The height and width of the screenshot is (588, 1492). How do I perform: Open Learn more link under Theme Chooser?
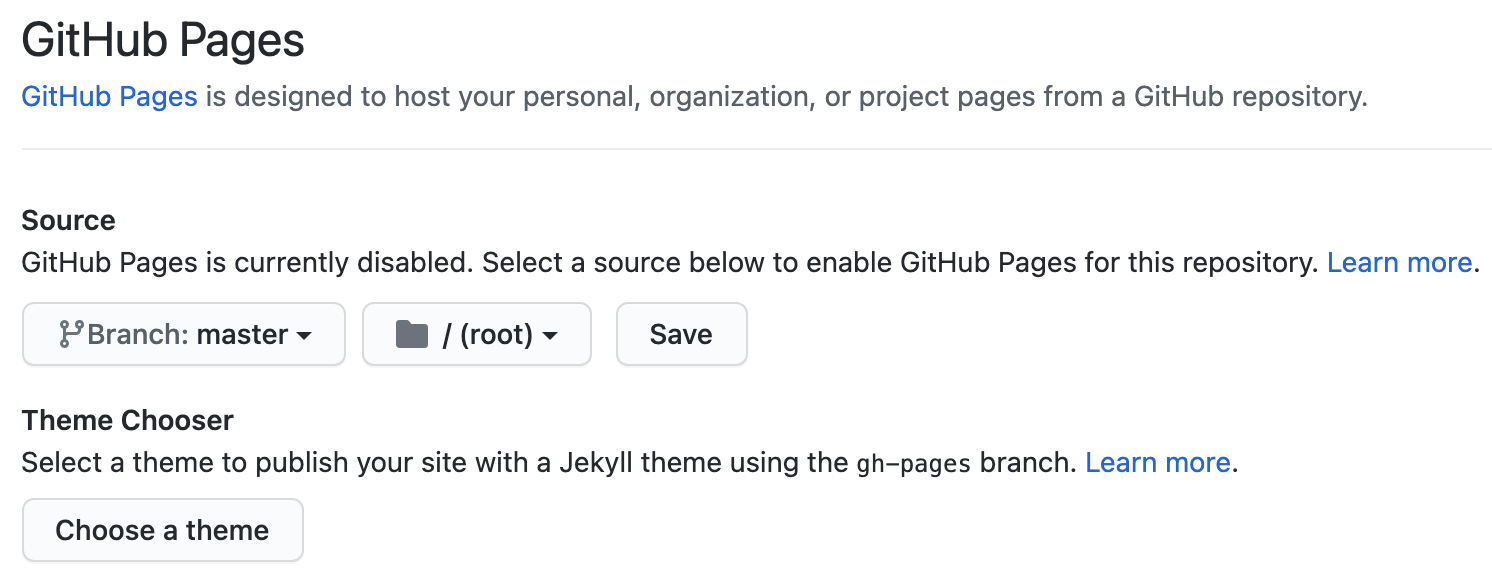point(1157,463)
